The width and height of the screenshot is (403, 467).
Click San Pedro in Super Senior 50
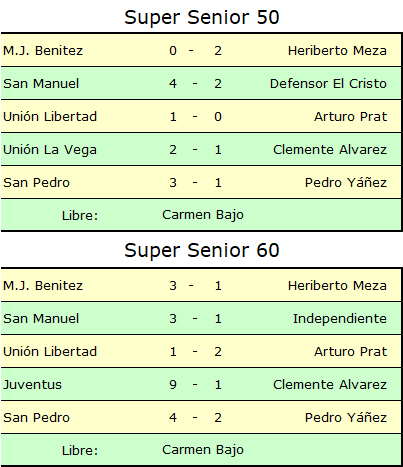[36, 183]
